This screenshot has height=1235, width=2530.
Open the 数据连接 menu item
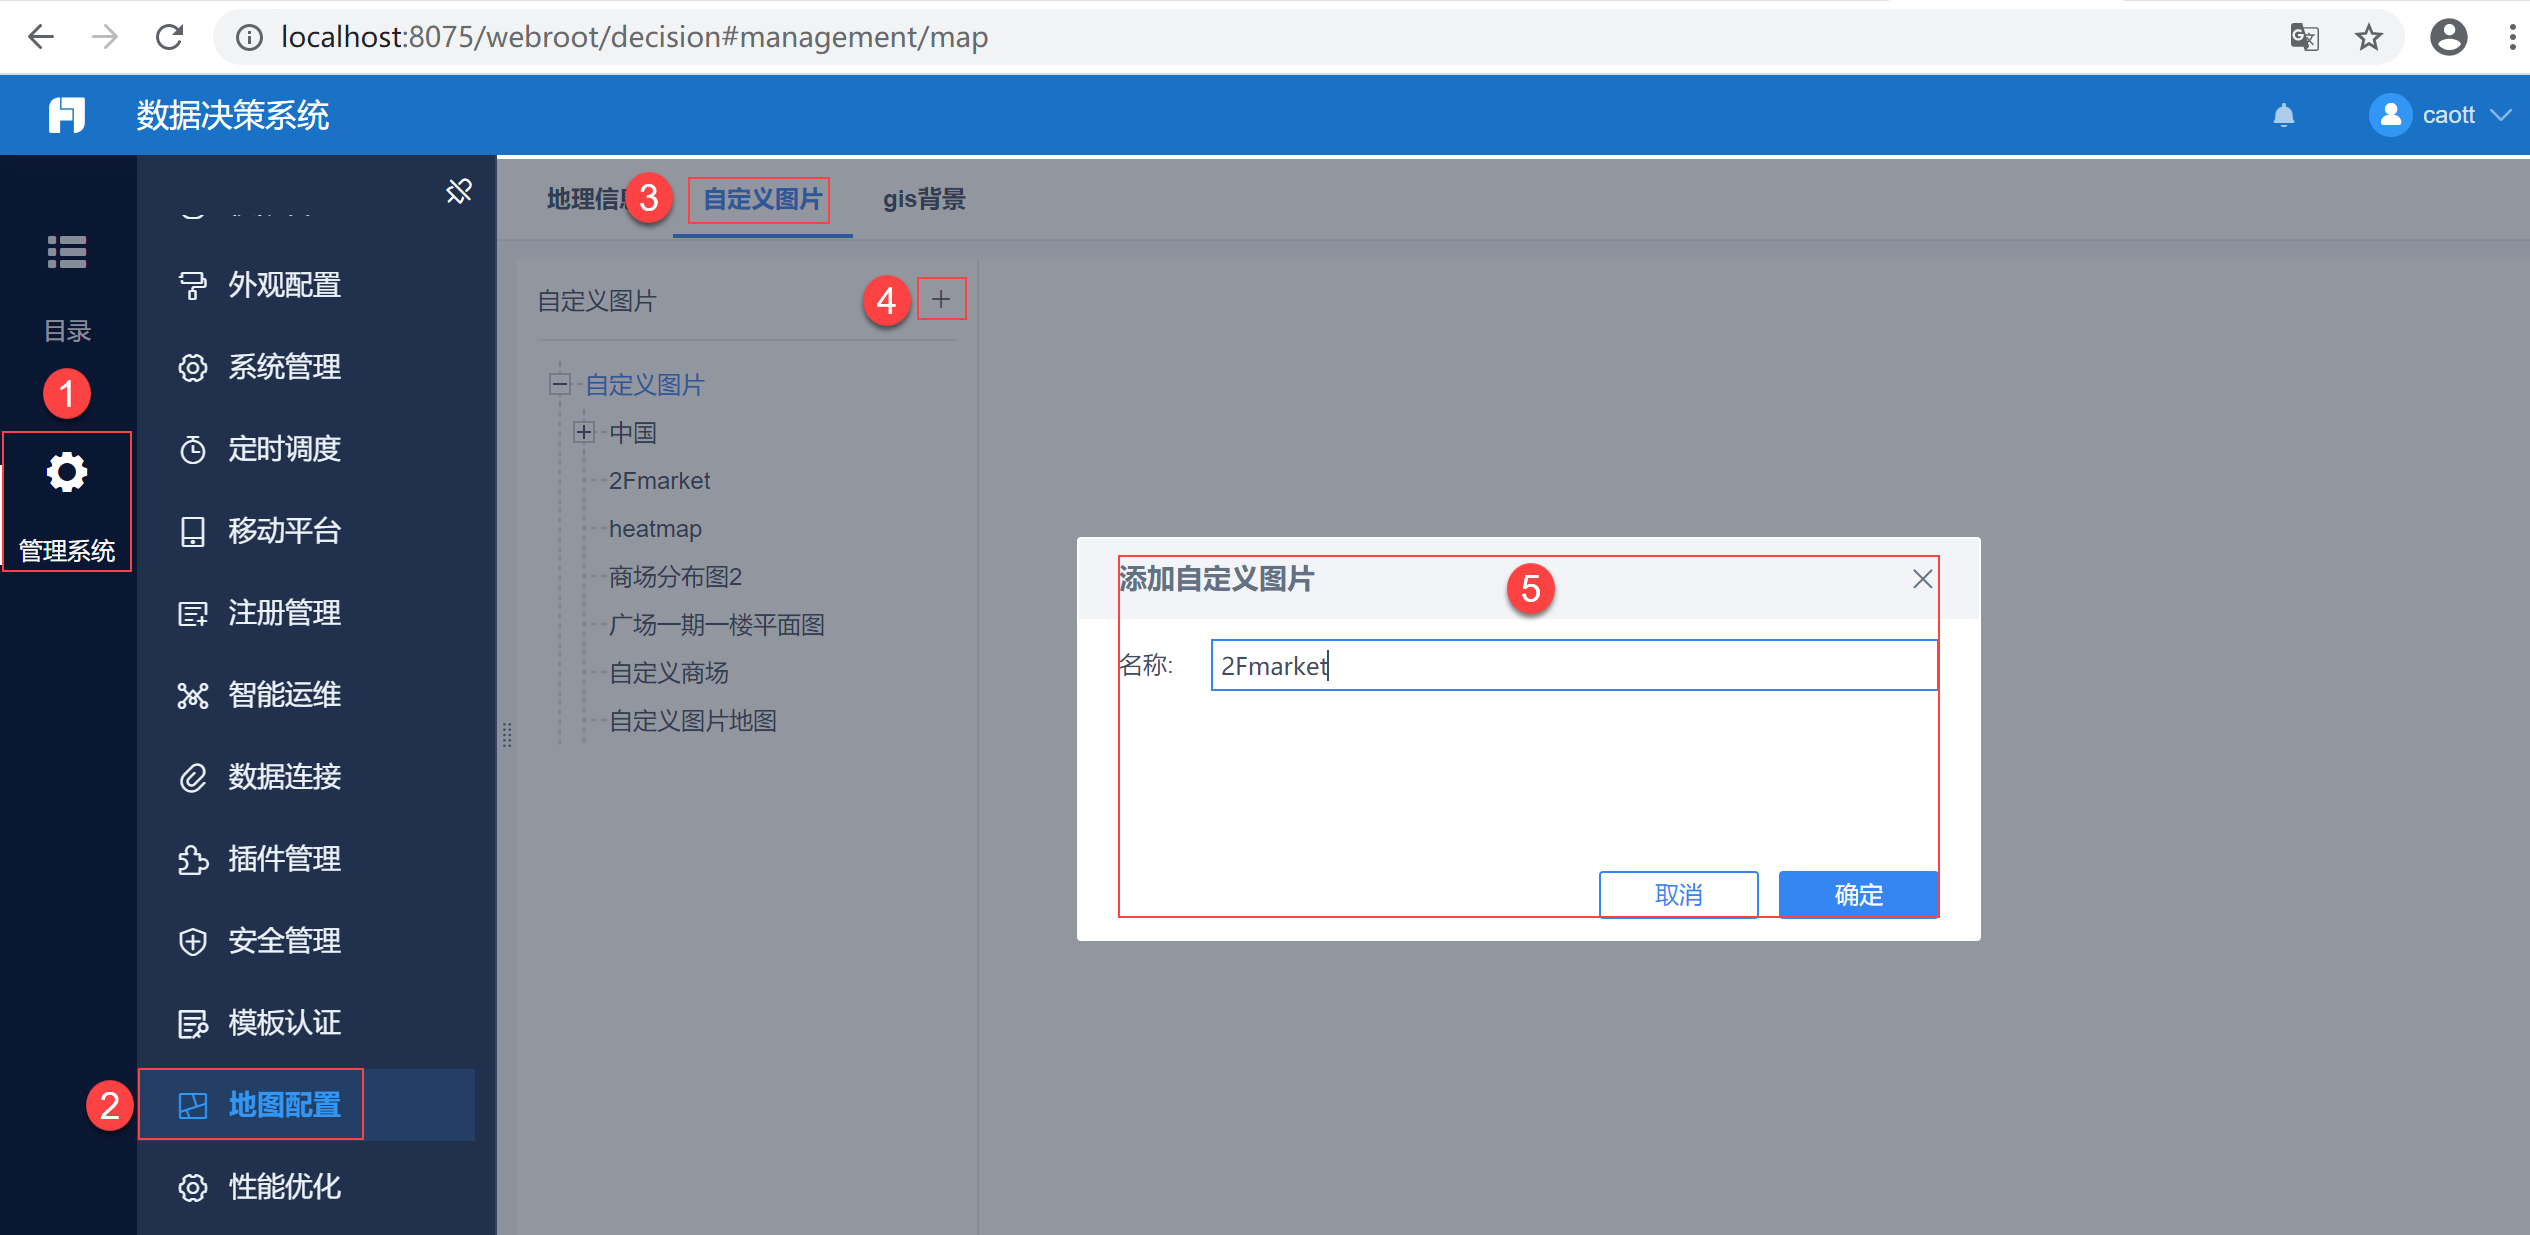point(284,777)
